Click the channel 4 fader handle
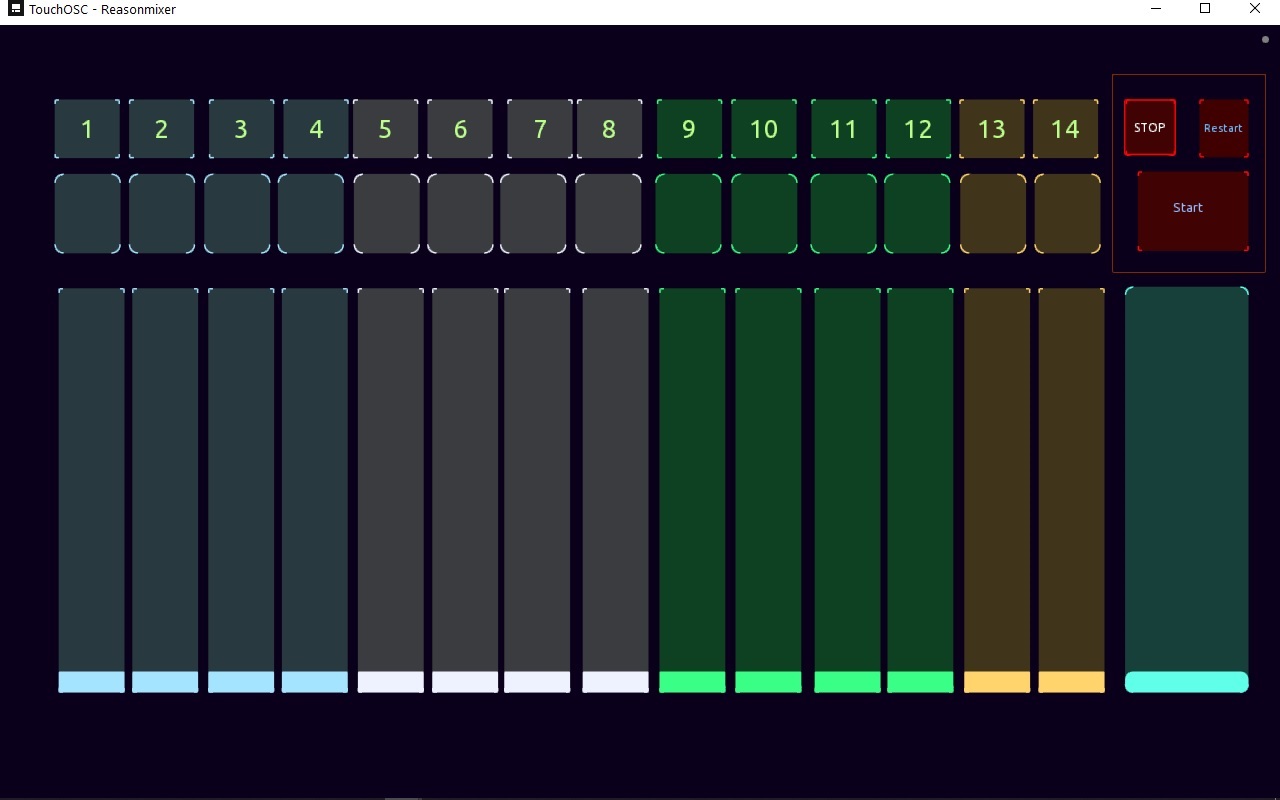Viewport: 1280px width, 800px height. click(x=315, y=682)
